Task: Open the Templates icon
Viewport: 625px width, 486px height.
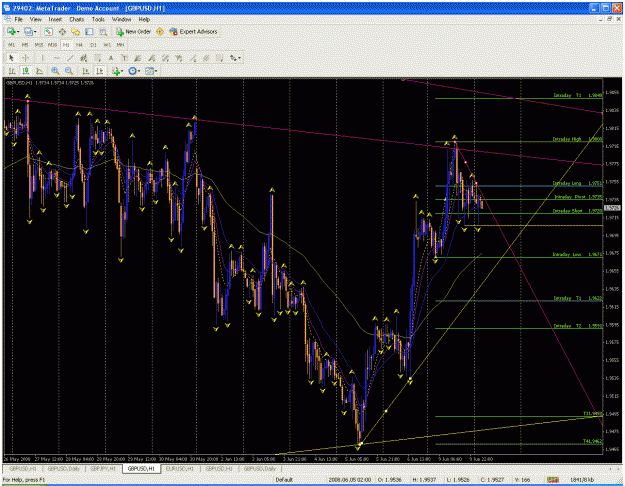Action: coord(149,71)
